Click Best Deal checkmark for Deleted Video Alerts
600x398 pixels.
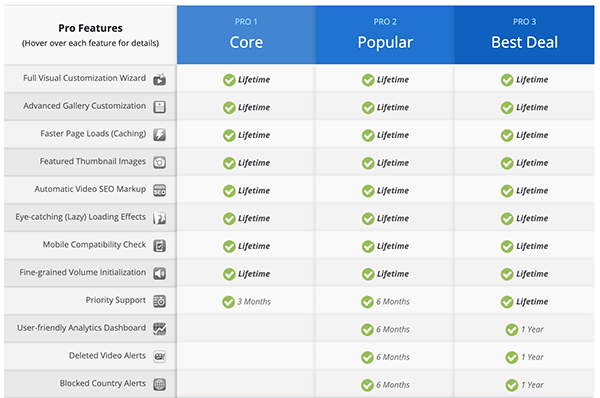(x=512, y=357)
